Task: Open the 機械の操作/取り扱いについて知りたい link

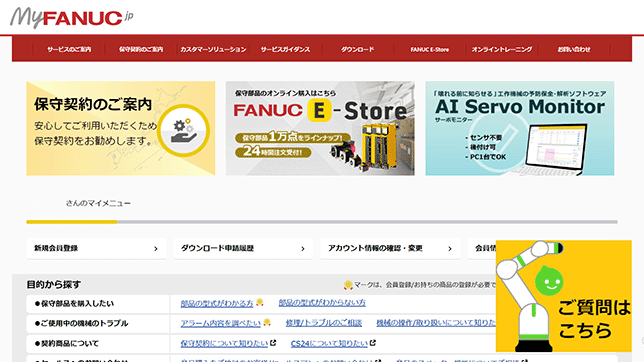Action: click(x=436, y=323)
